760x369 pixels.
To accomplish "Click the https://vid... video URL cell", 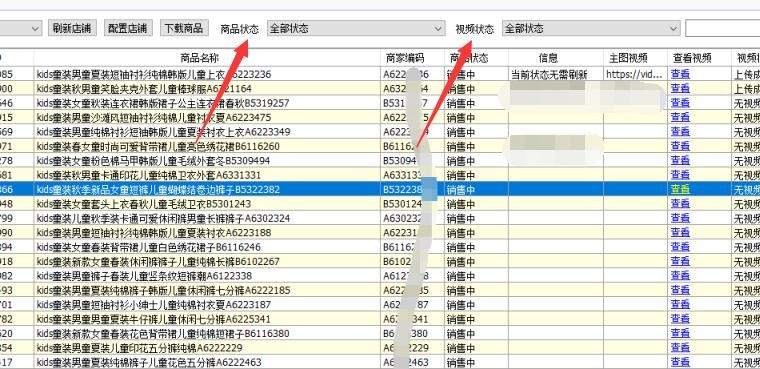I will 634,74.
